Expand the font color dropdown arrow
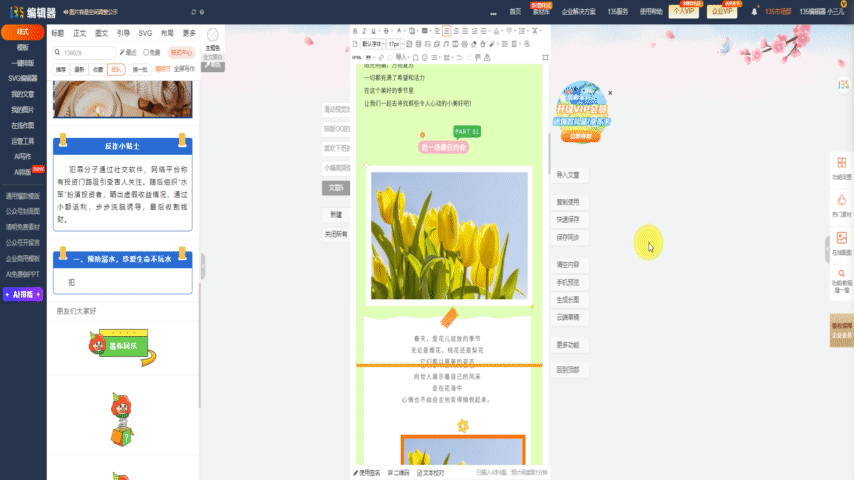 405,31
